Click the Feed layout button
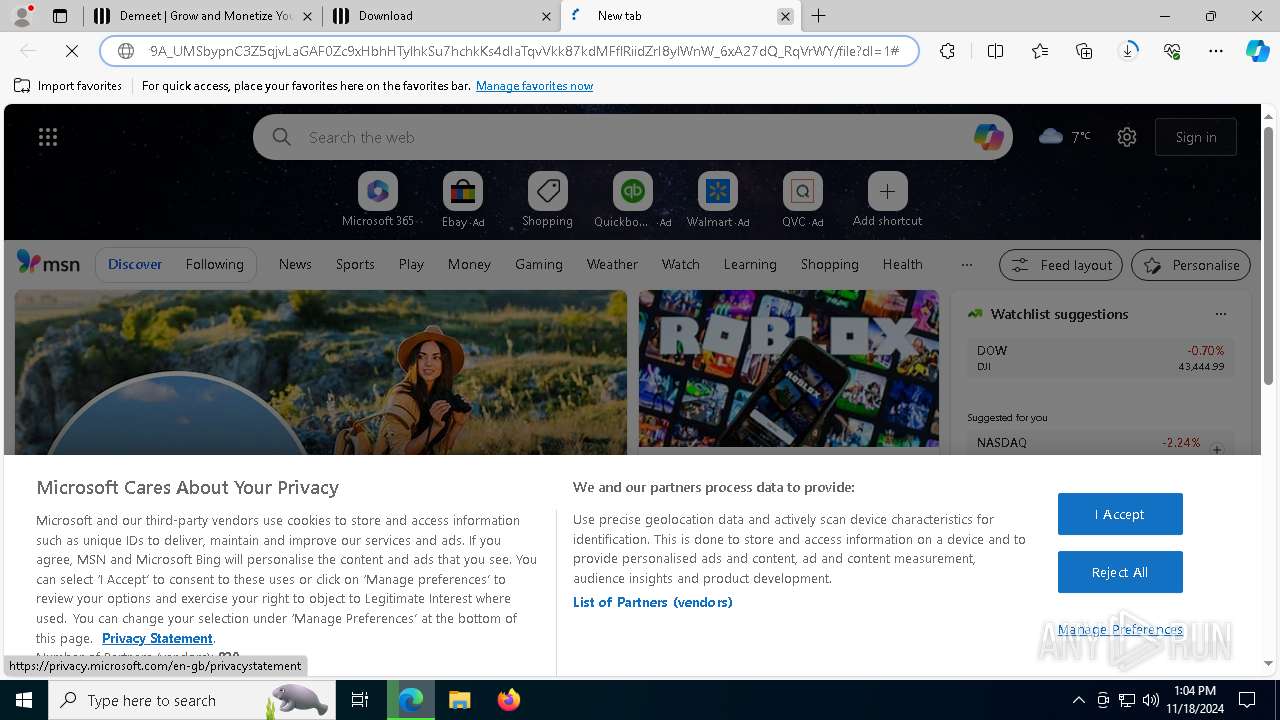 [1061, 265]
